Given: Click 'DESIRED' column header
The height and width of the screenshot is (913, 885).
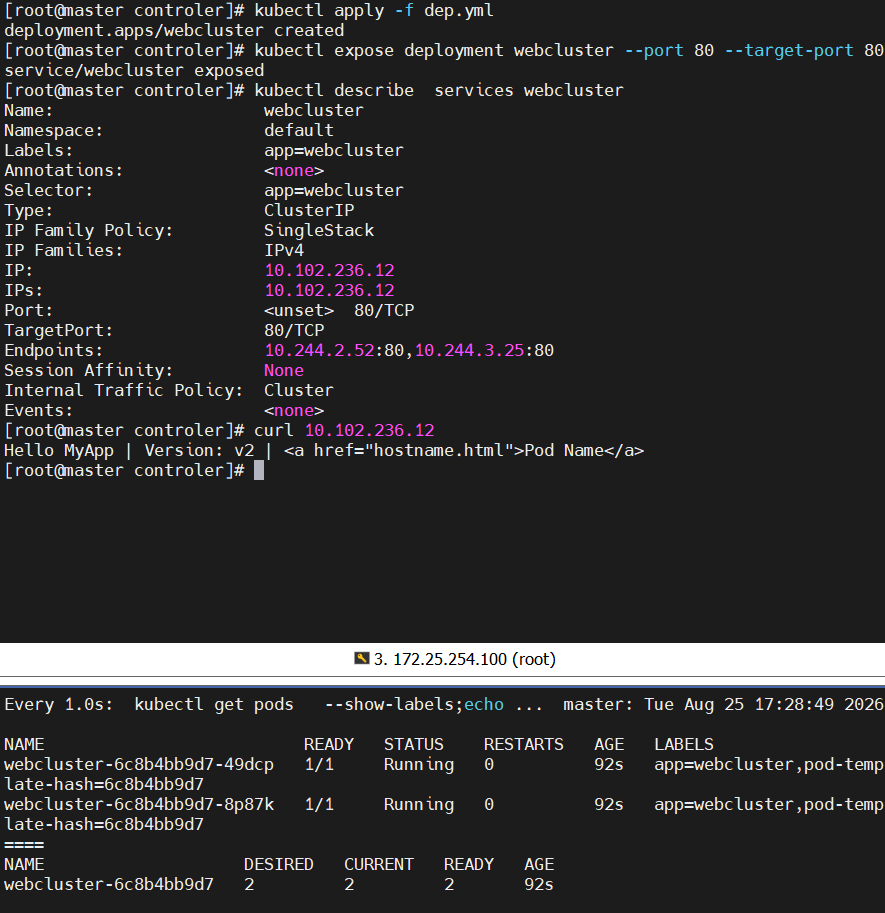Looking at the screenshot, I should point(279,864).
